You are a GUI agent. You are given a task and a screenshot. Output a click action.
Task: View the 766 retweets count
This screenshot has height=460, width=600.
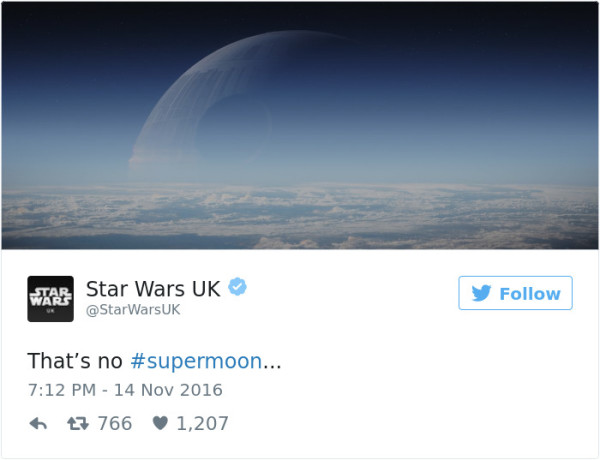pos(115,424)
